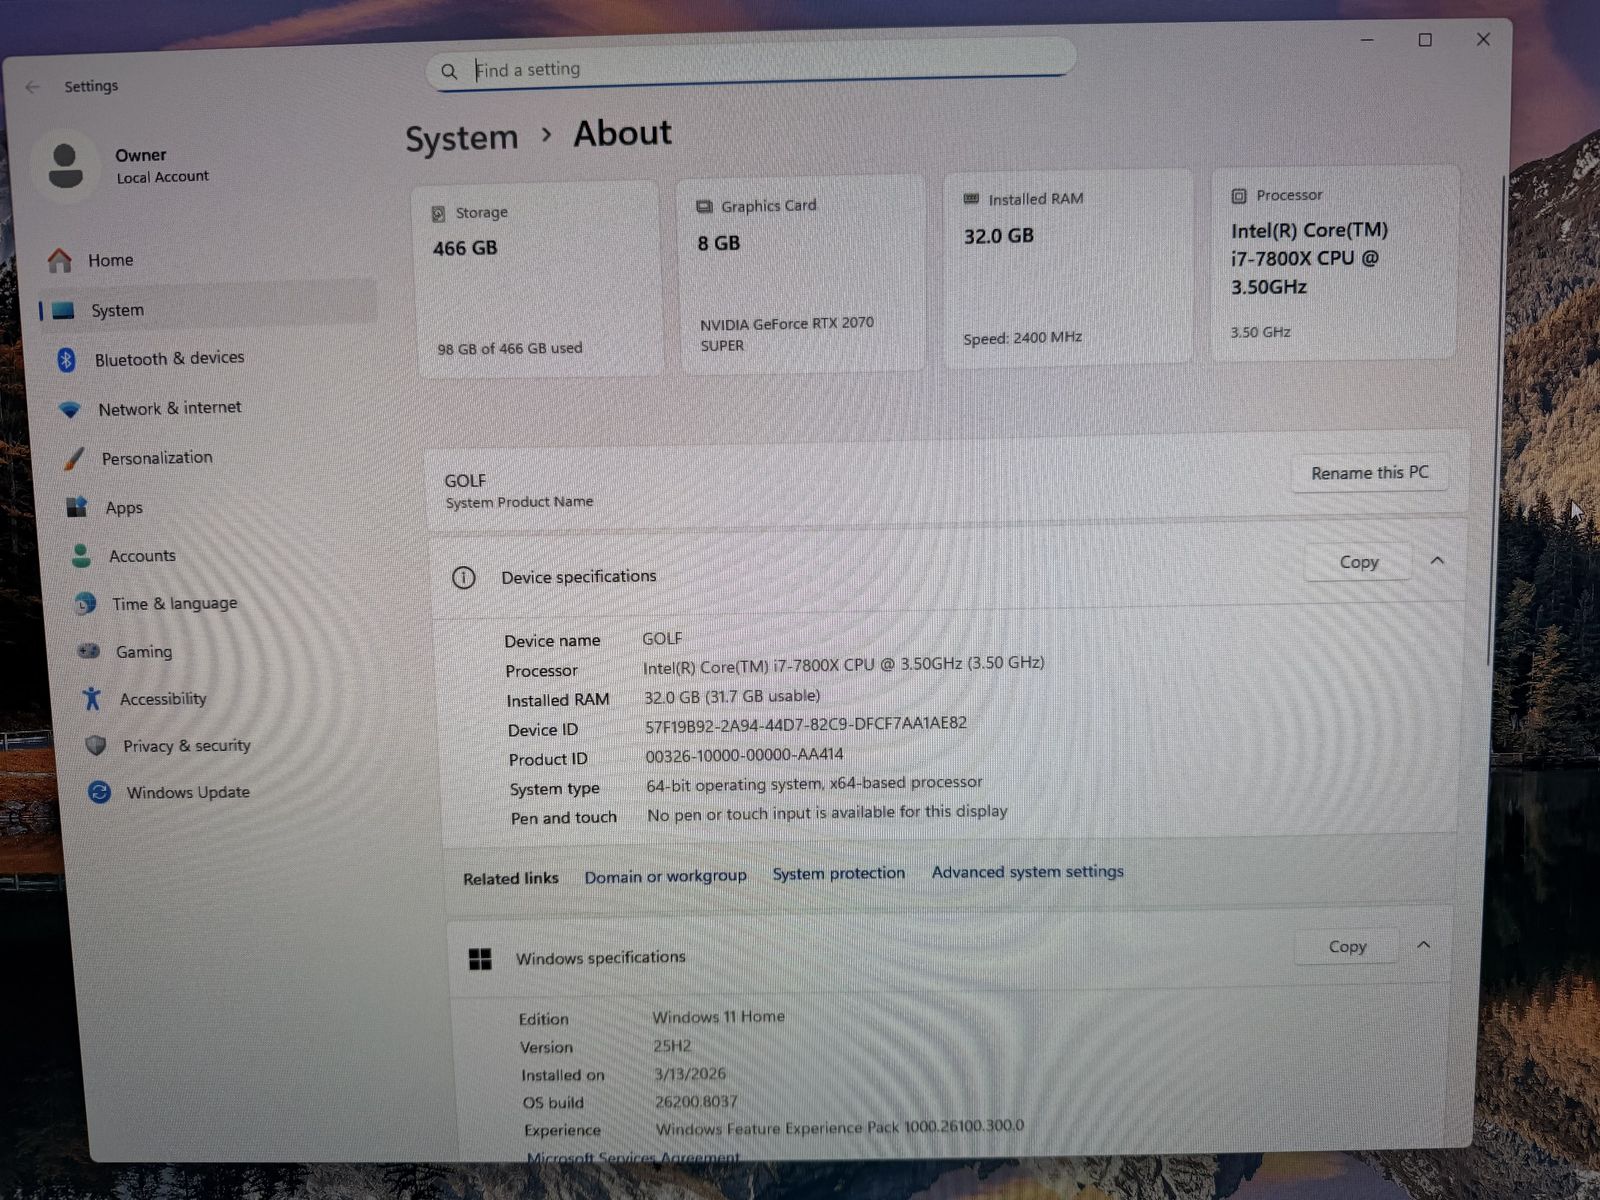Open Personalization via paintbrush icon

coord(74,458)
